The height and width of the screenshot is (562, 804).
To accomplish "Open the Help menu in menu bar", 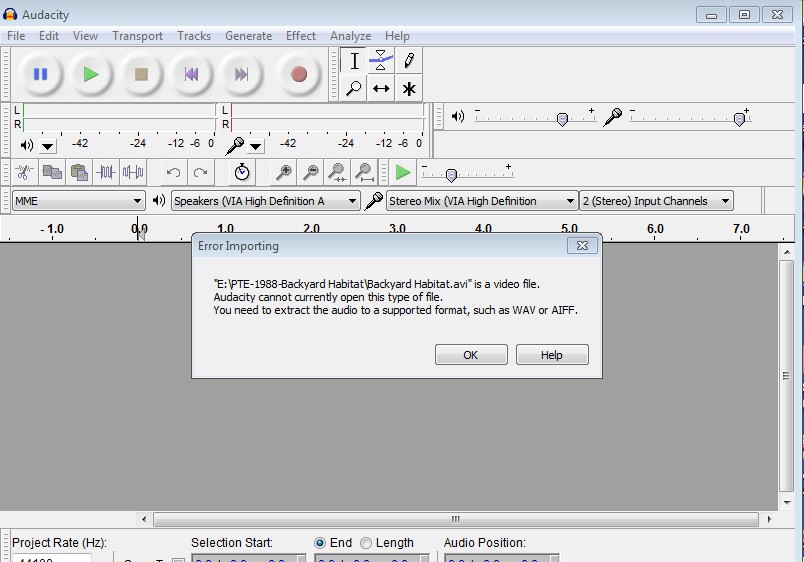I will (397, 36).
